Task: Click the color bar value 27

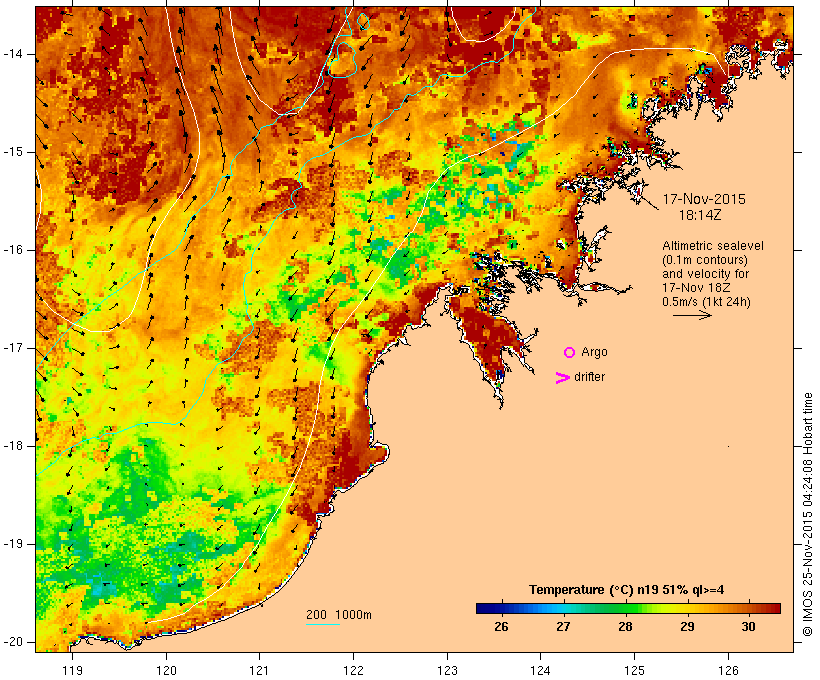Action: point(563,627)
